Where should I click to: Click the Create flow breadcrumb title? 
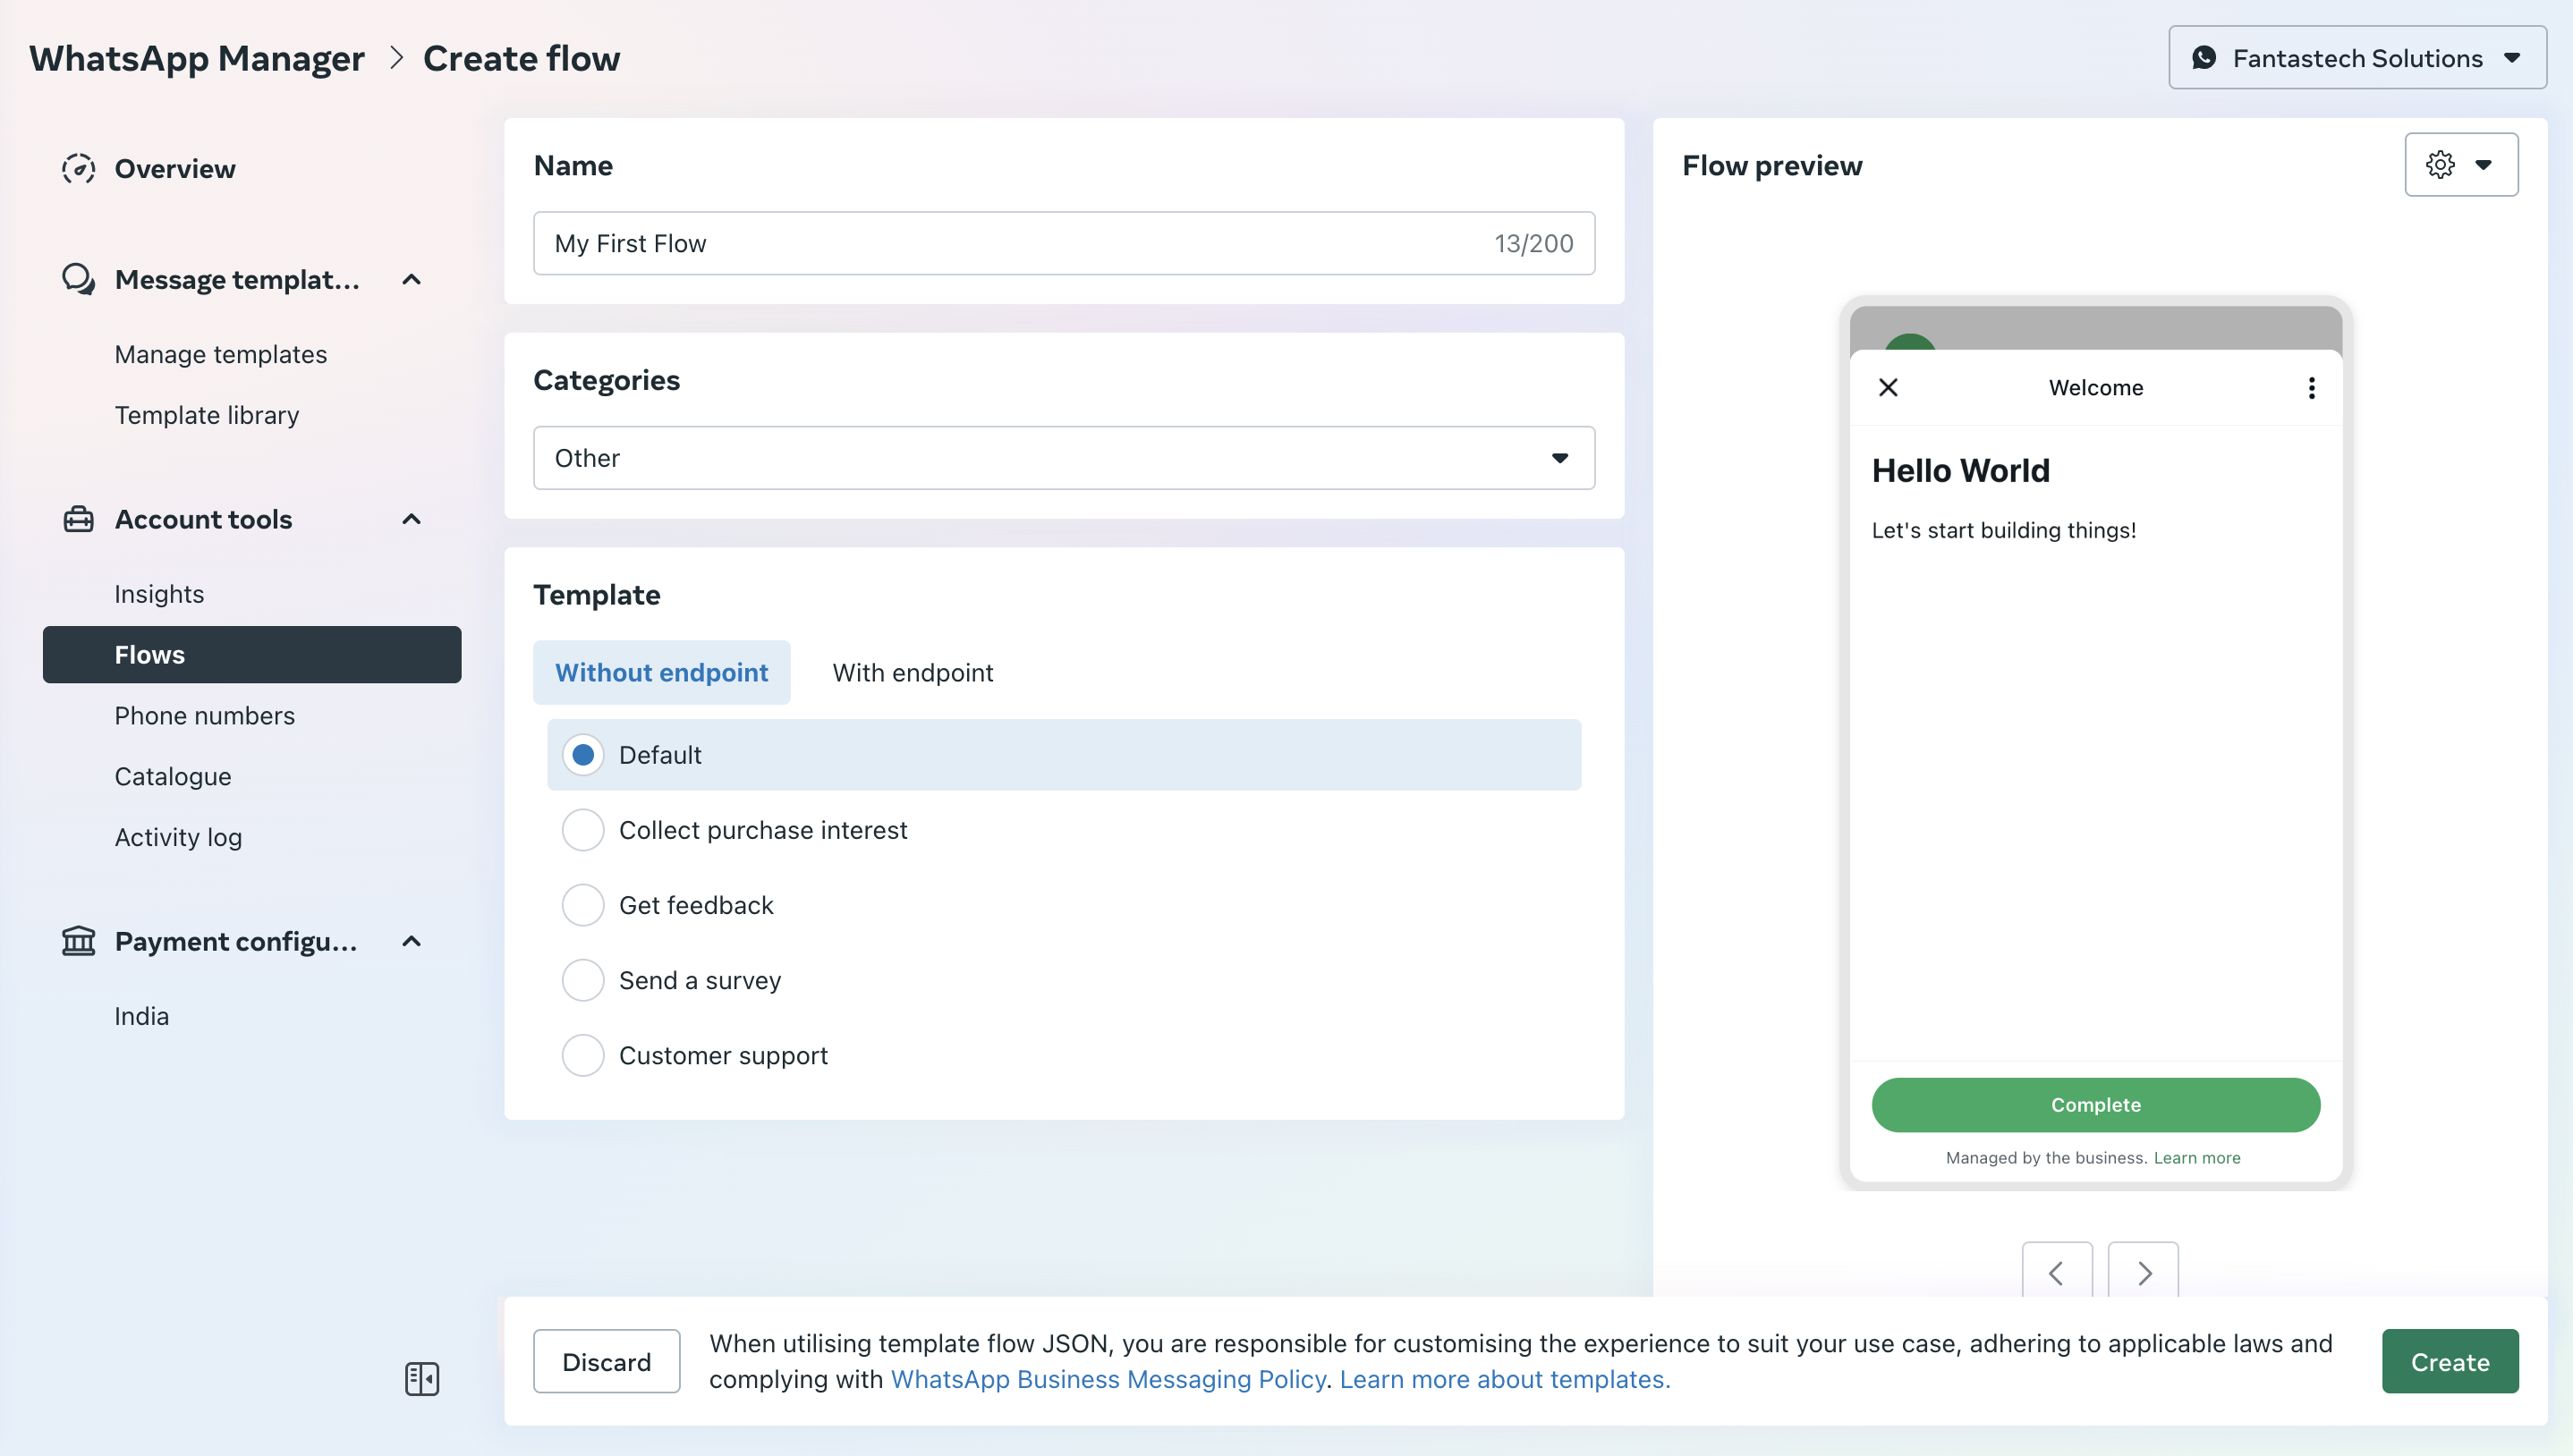[522, 58]
